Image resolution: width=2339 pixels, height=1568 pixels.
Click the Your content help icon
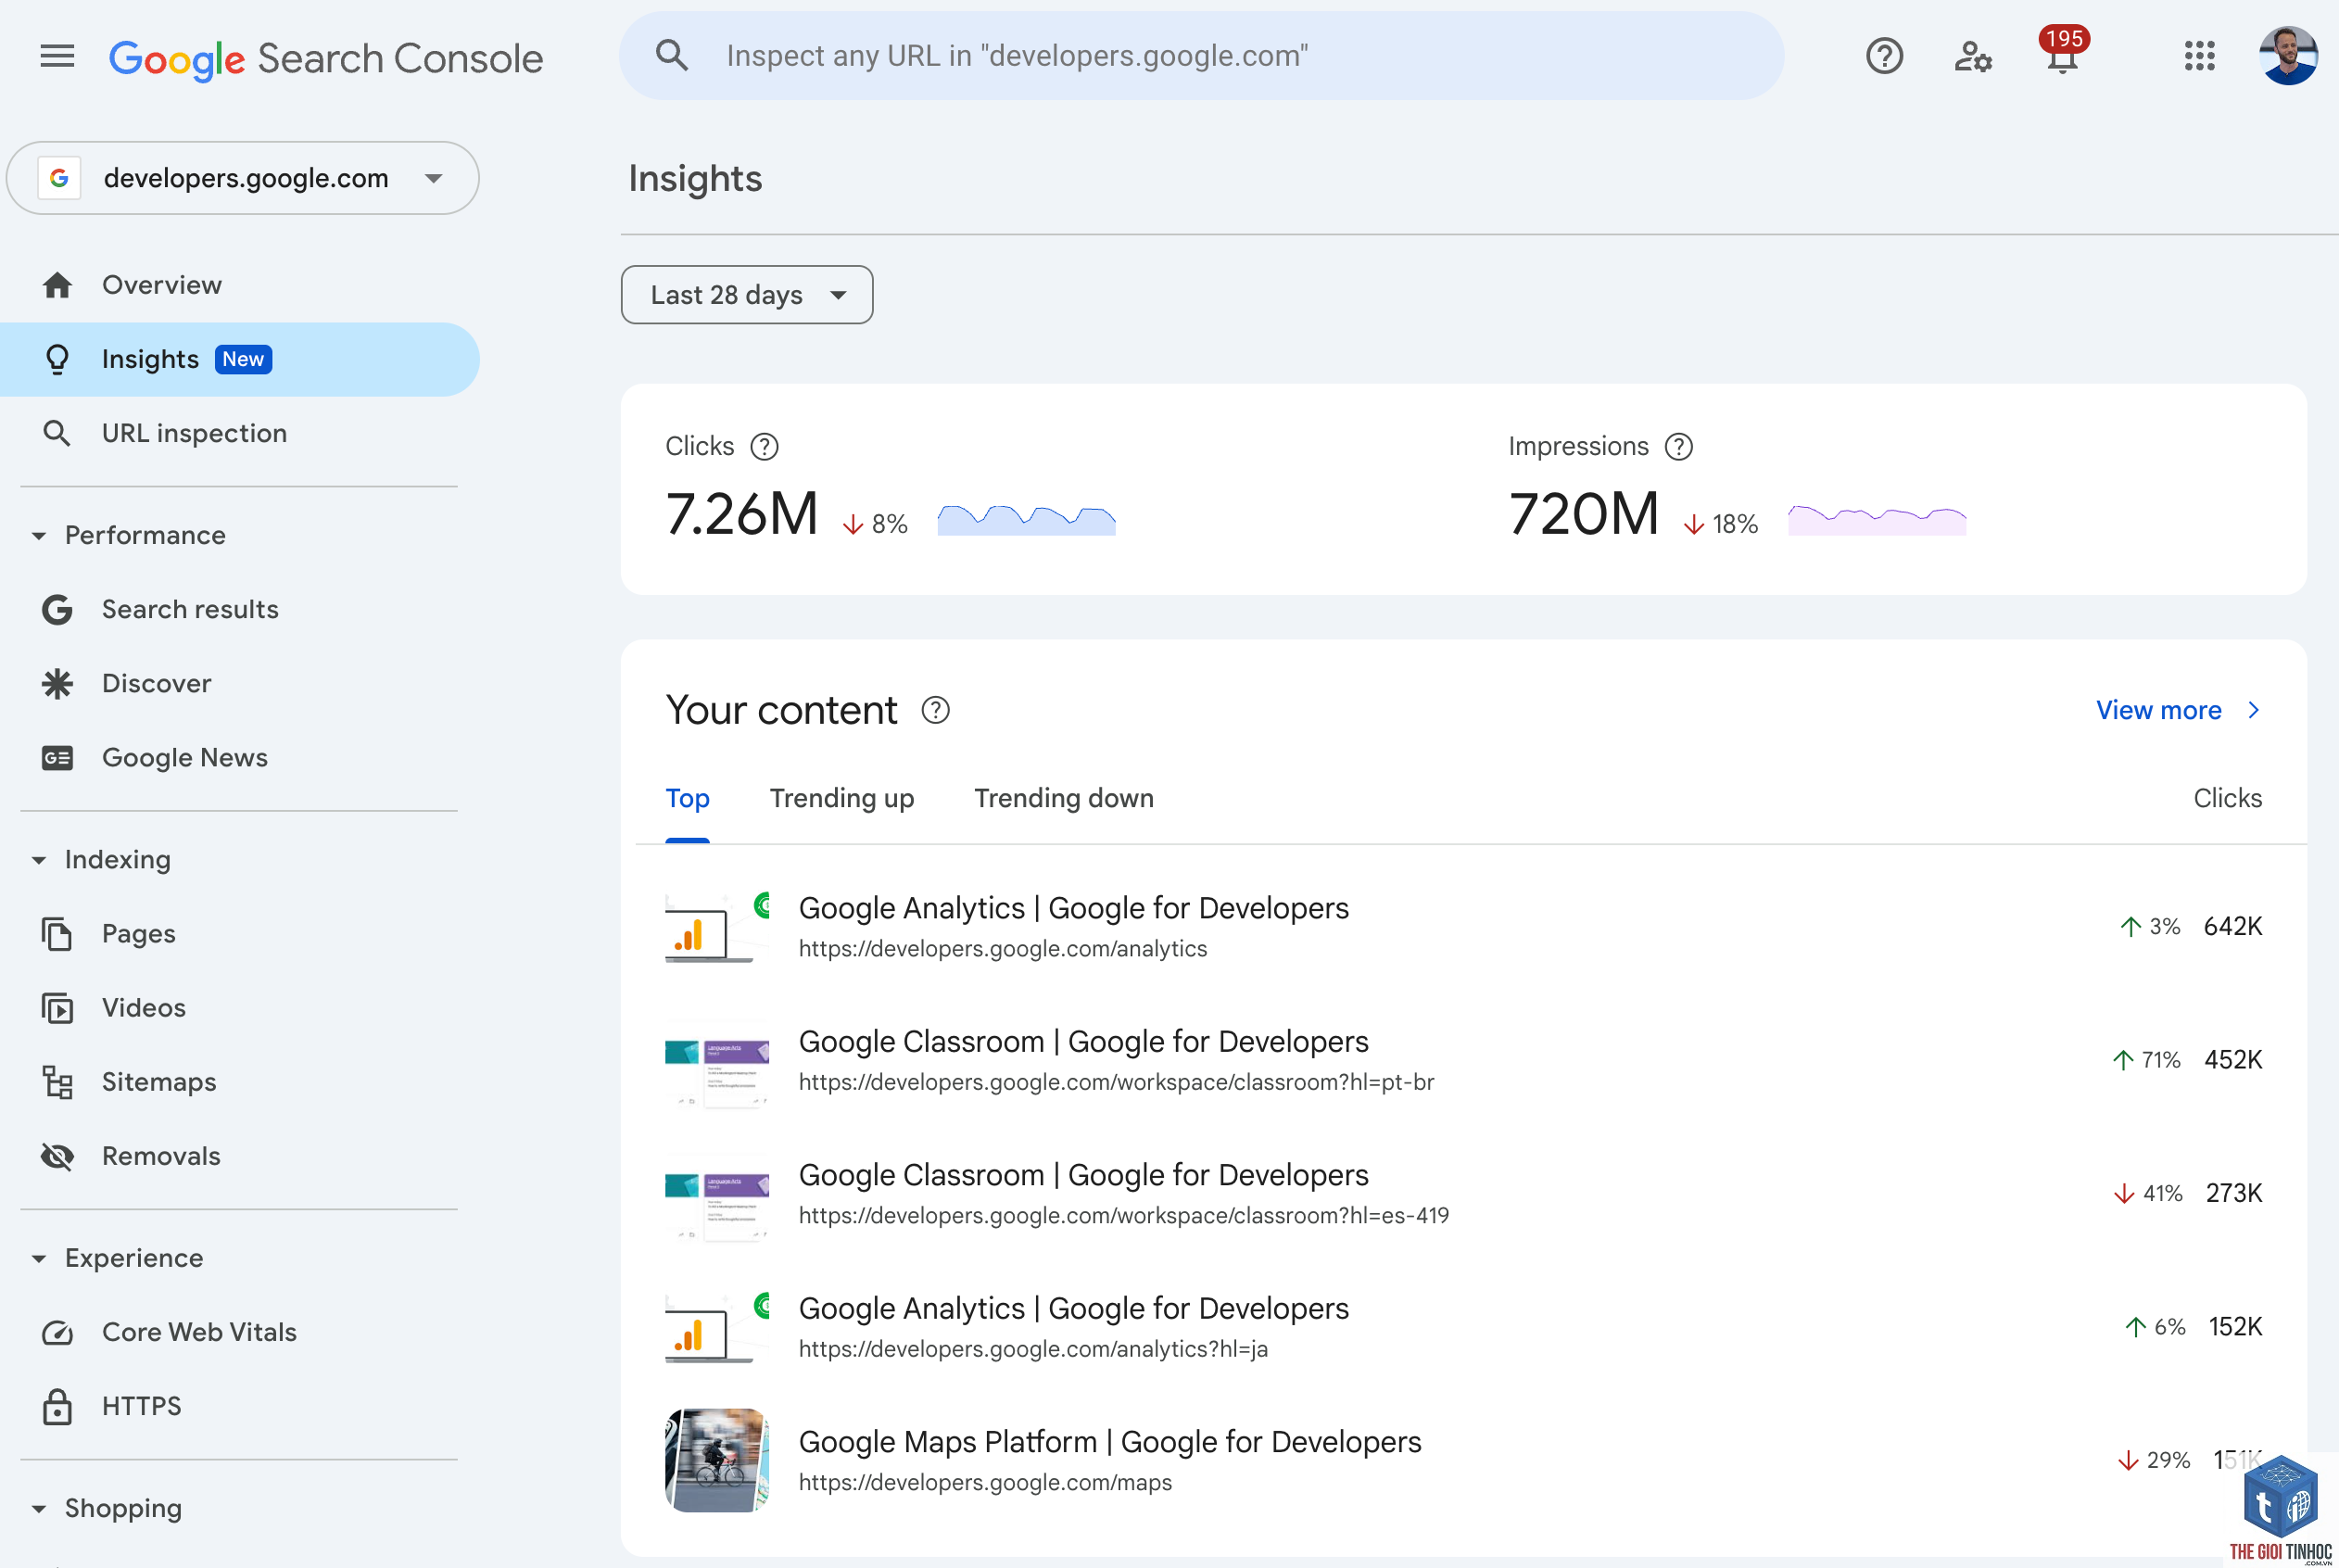coord(935,710)
